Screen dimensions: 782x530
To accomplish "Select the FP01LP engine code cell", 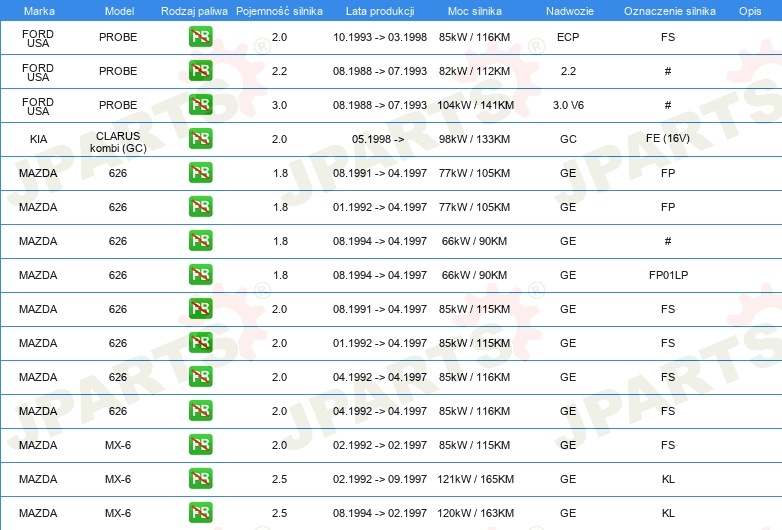I will pyautogui.click(x=668, y=275).
